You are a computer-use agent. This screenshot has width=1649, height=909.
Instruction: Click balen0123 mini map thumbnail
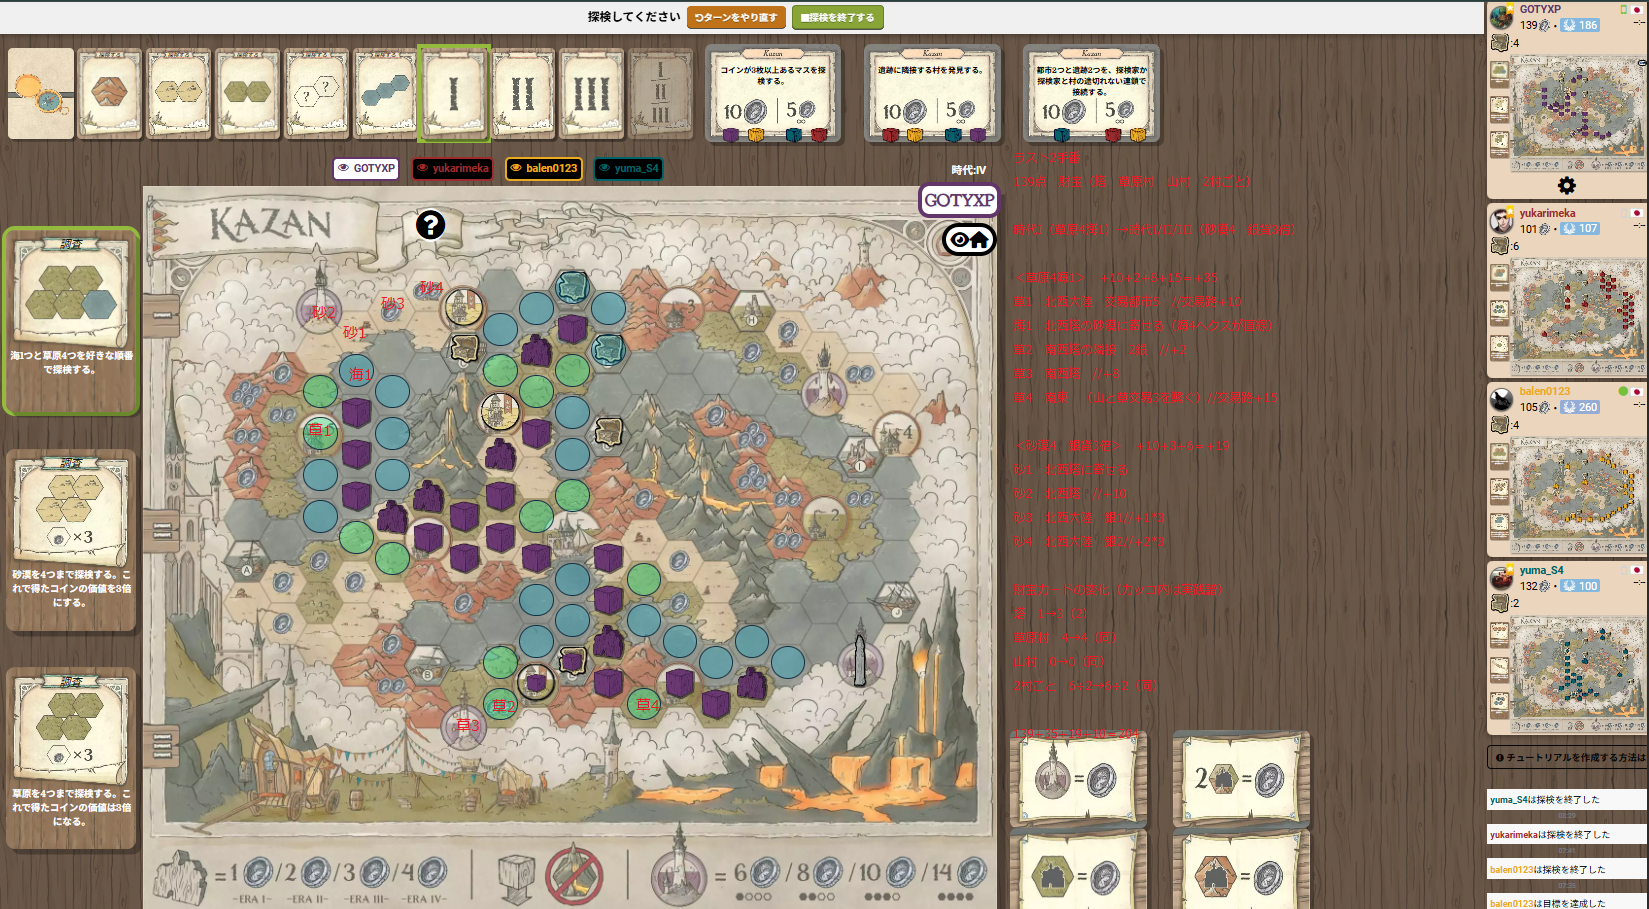click(1578, 495)
